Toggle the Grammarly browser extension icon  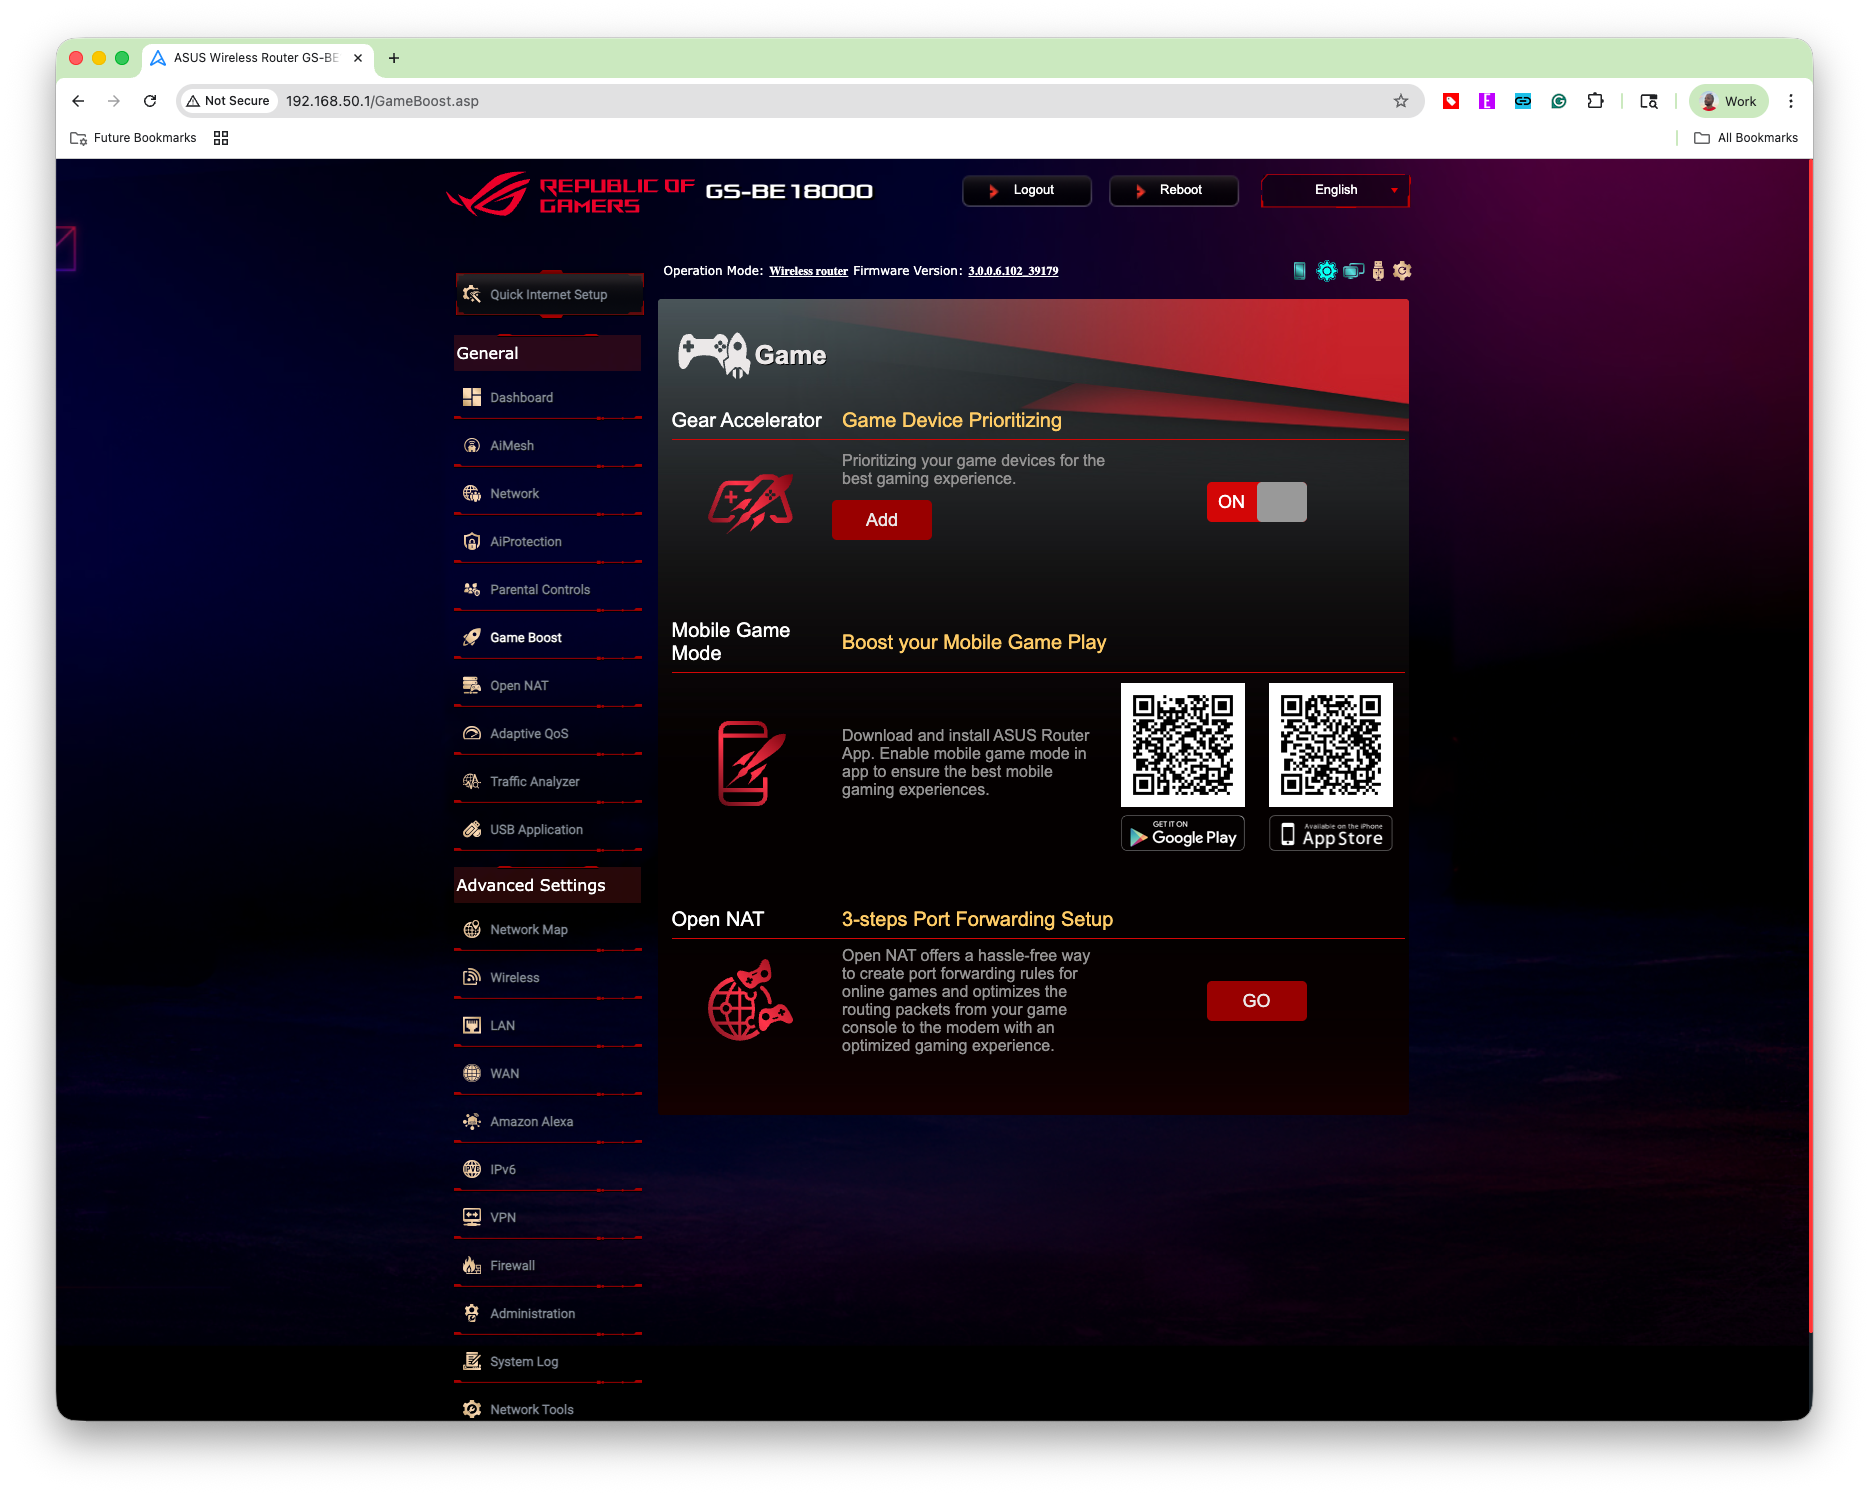(x=1558, y=101)
